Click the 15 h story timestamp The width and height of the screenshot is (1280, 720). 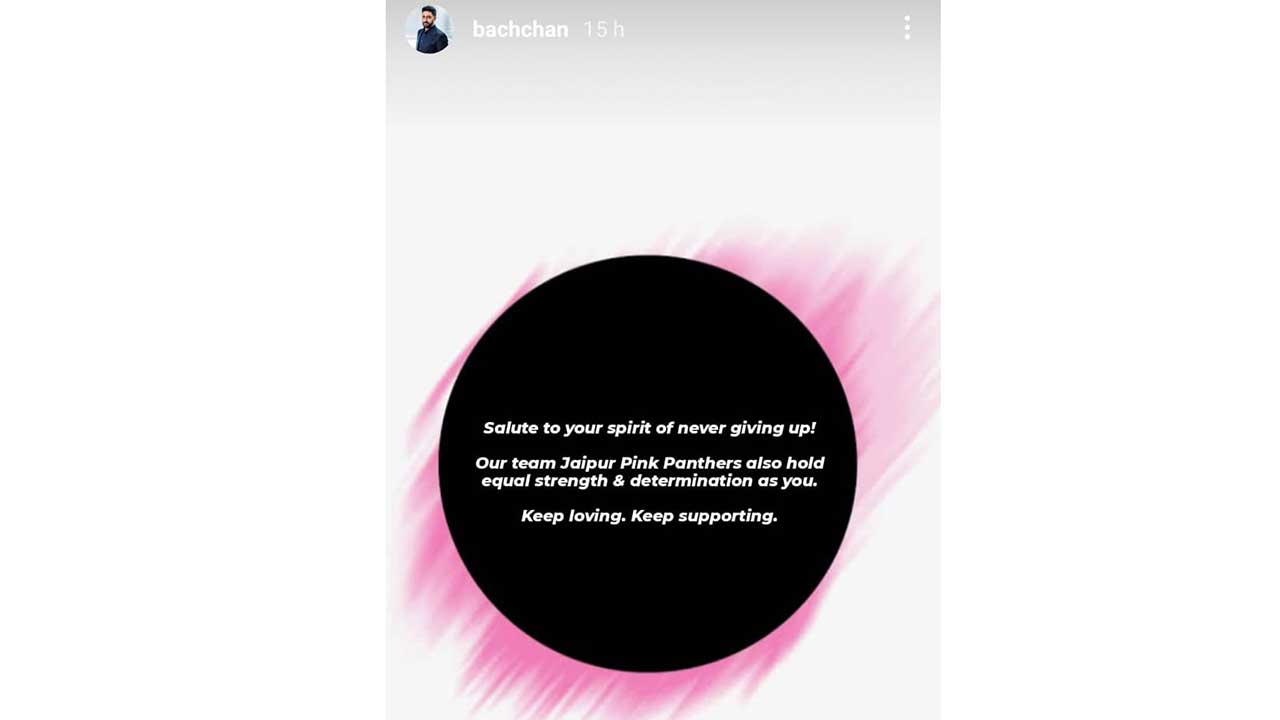click(x=604, y=30)
